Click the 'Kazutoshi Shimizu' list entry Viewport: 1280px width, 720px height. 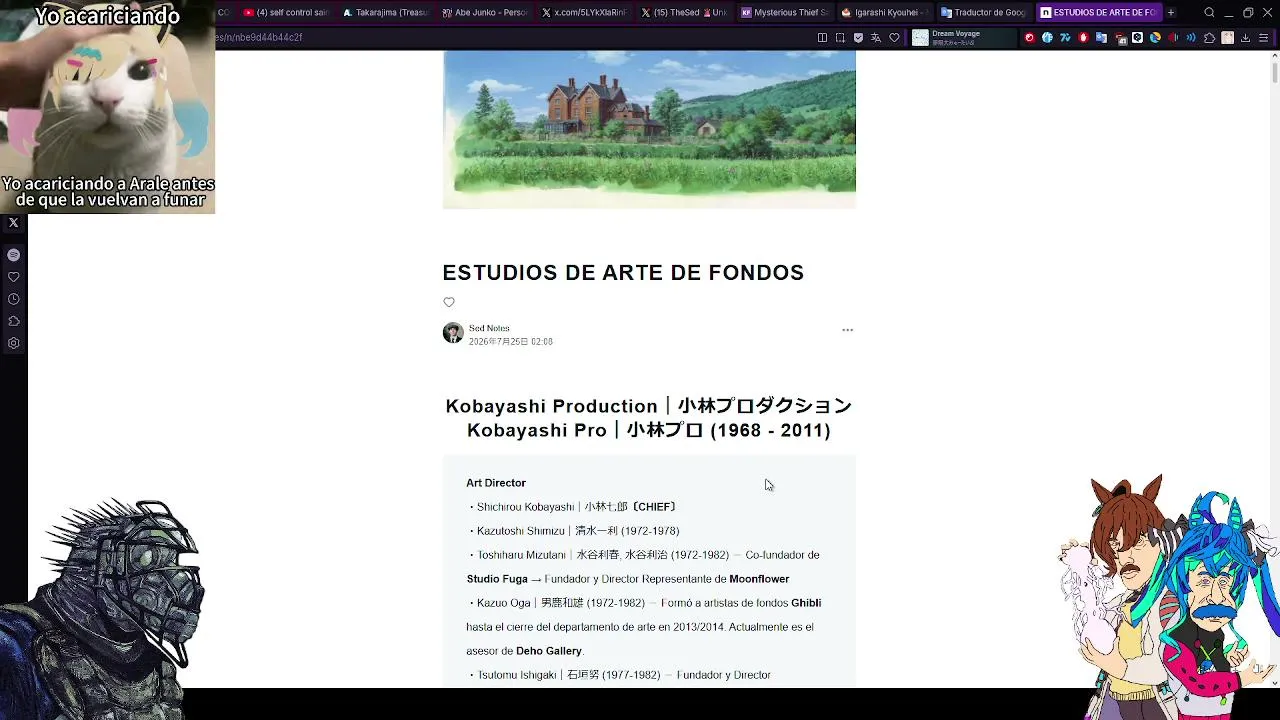click(x=573, y=531)
